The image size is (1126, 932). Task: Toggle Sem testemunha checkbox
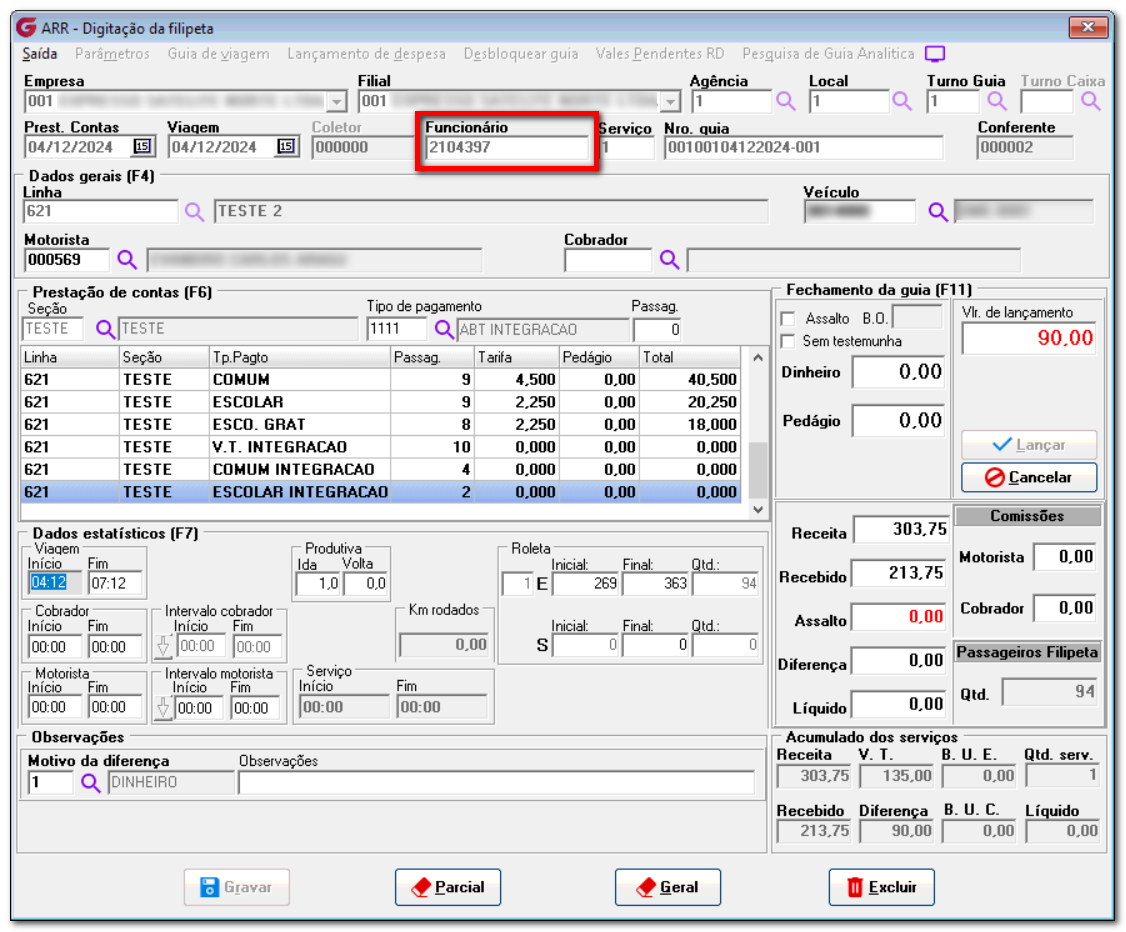[x=788, y=341]
